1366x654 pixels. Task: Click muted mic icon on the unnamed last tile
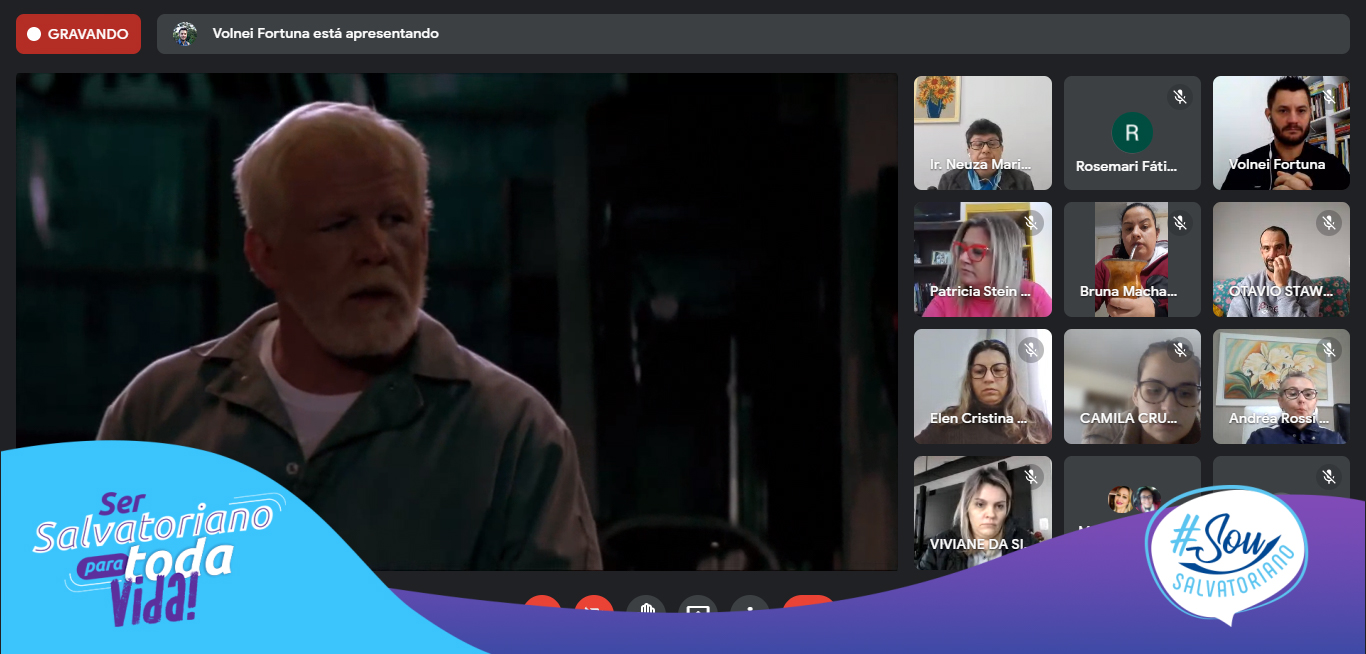[1329, 477]
